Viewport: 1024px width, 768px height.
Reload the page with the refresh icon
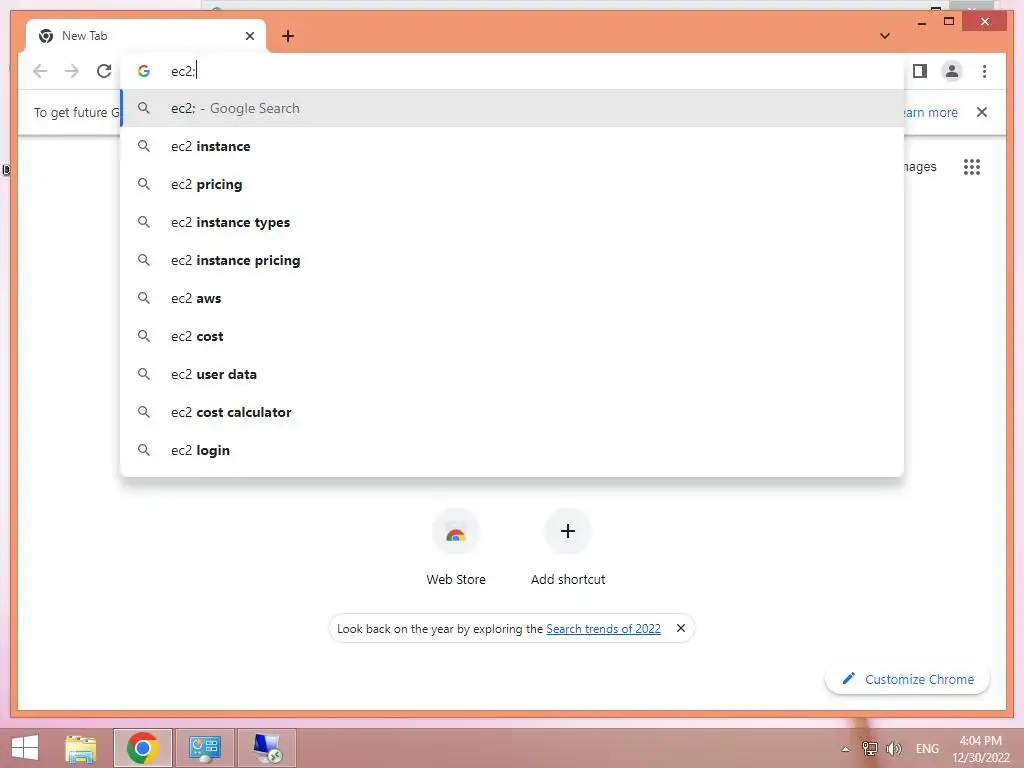(x=104, y=71)
